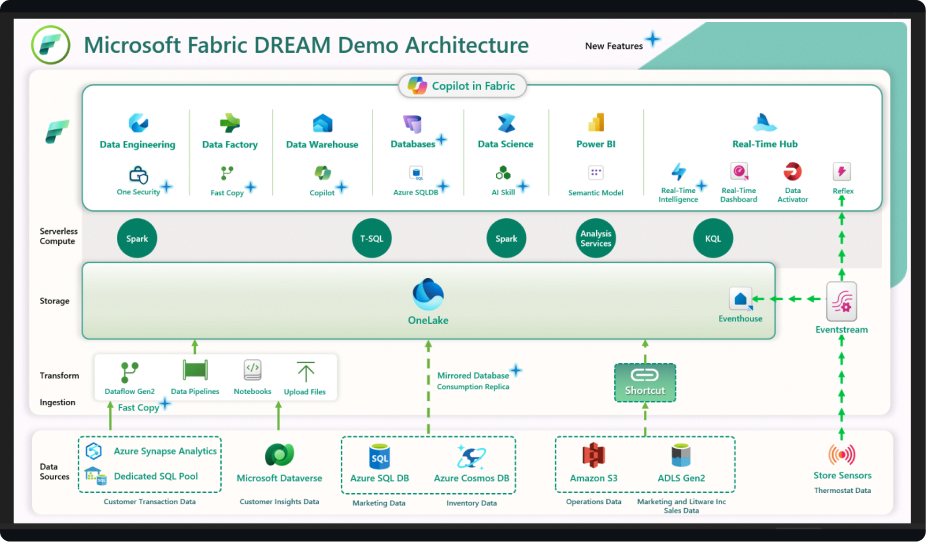Screen dimensions: 926x542
Task: Click the Data Warehouse Copilot icon
Action: pyautogui.click(x=322, y=173)
